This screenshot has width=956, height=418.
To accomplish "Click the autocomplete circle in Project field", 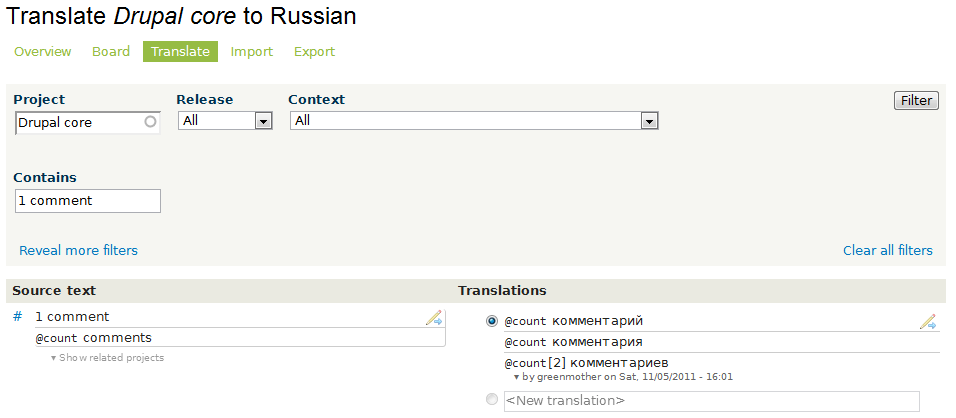I will (x=150, y=122).
